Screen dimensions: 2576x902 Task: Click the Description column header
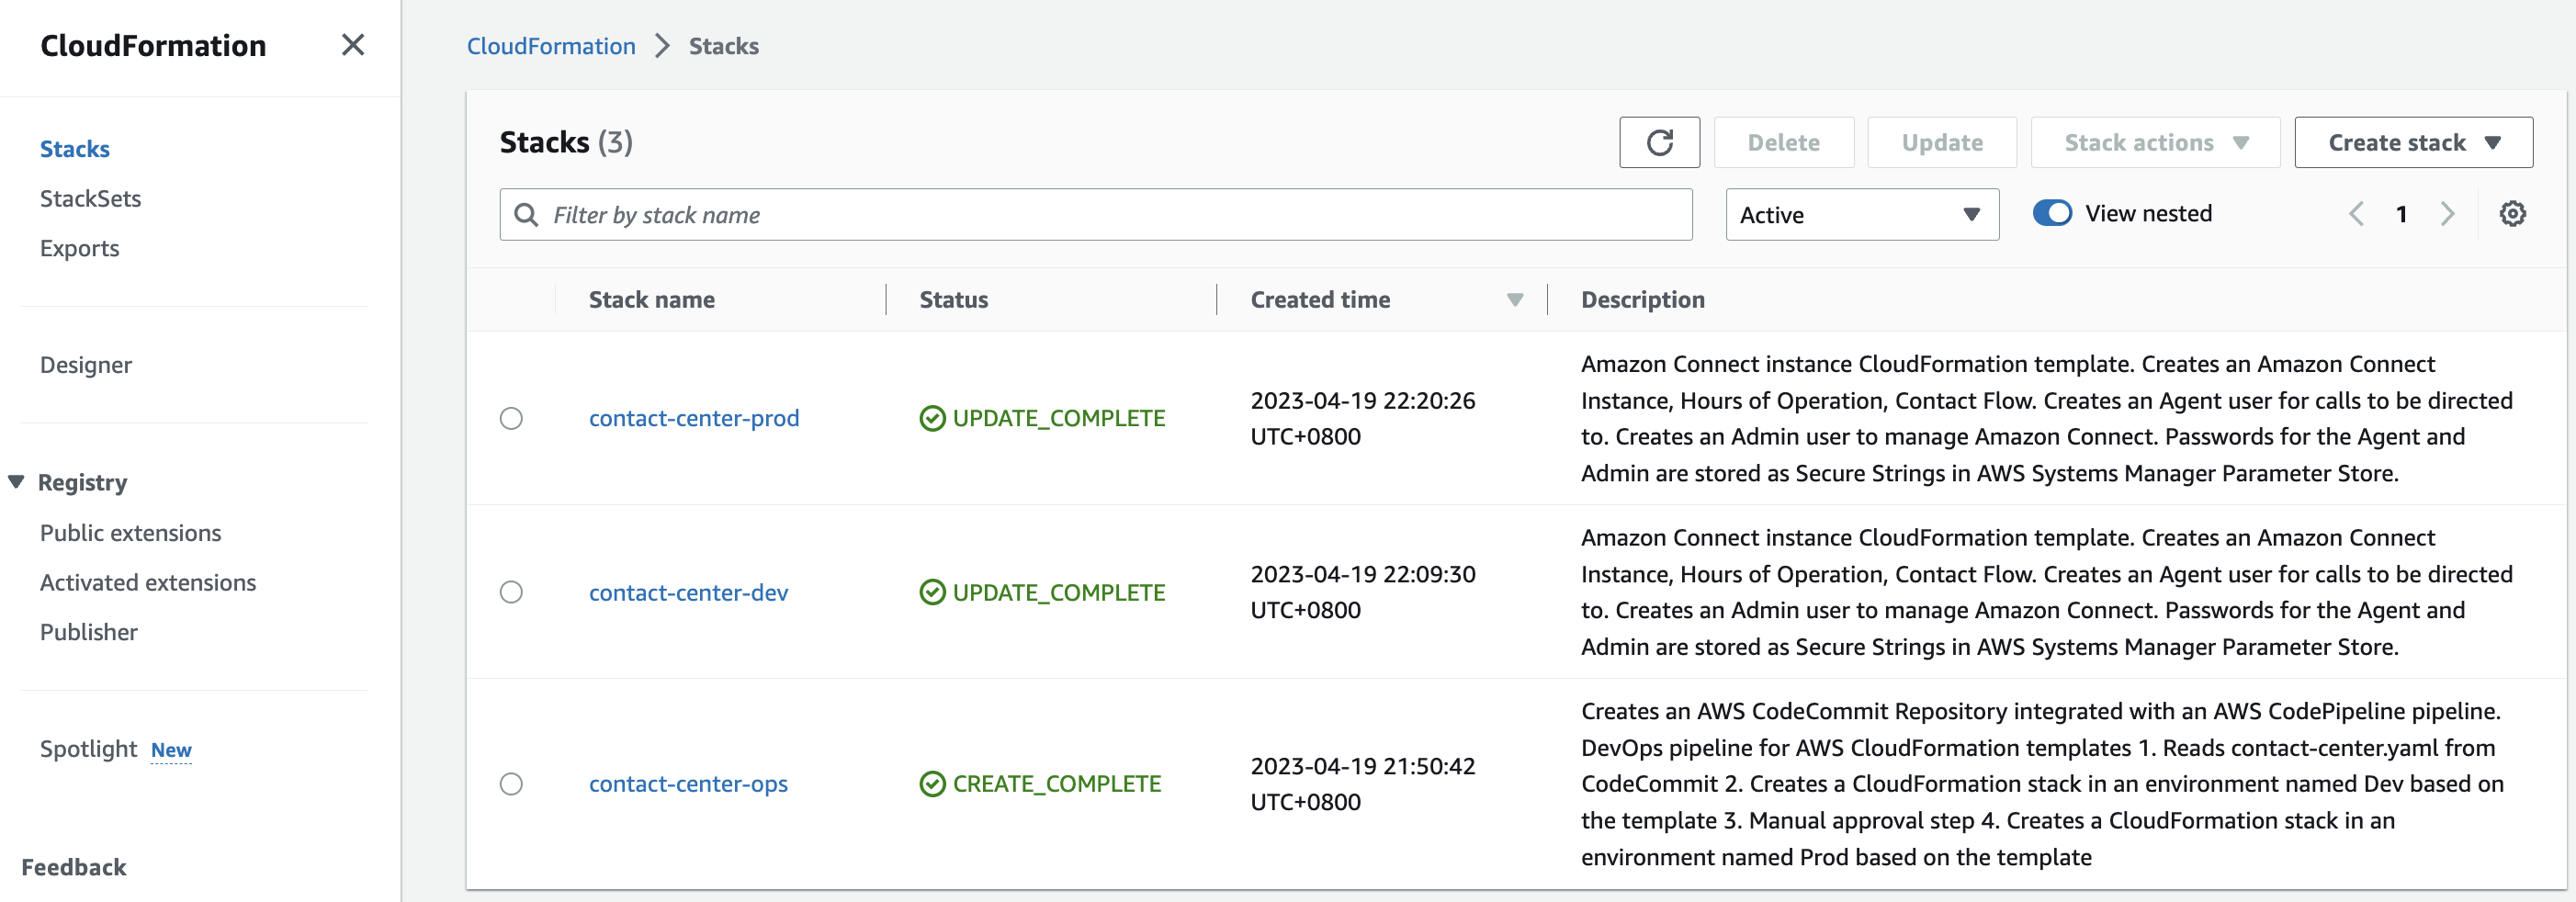click(x=1642, y=299)
